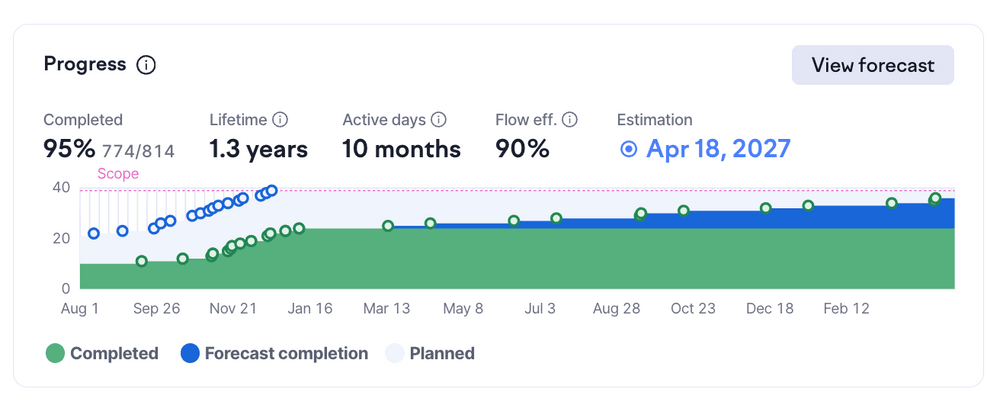Image resolution: width=1000 pixels, height=409 pixels.
Task: Select the last green data point on the chart
Action: point(935,199)
